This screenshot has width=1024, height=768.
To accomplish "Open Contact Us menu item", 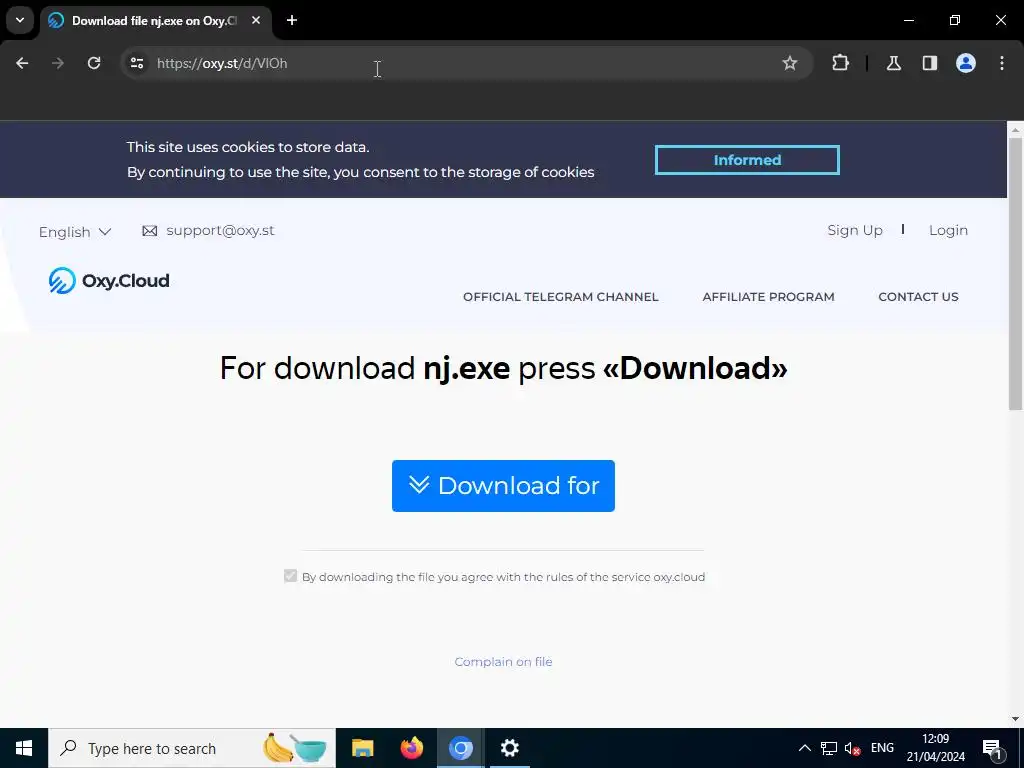I will [x=918, y=297].
